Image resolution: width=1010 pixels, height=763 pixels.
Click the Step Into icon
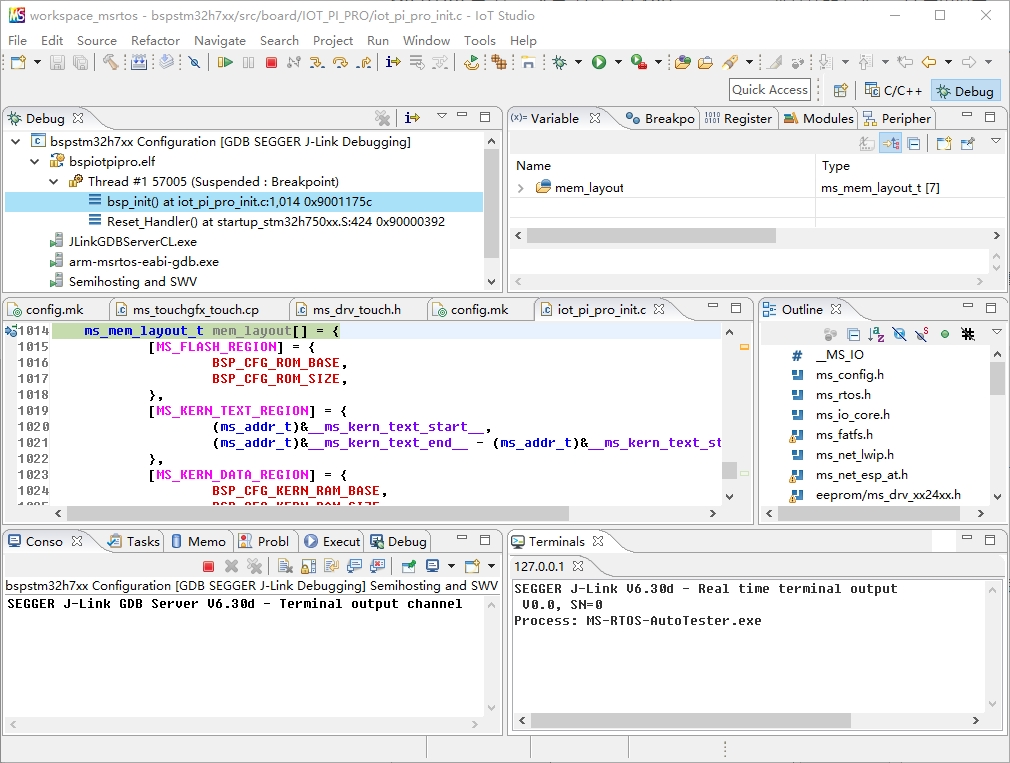317,62
